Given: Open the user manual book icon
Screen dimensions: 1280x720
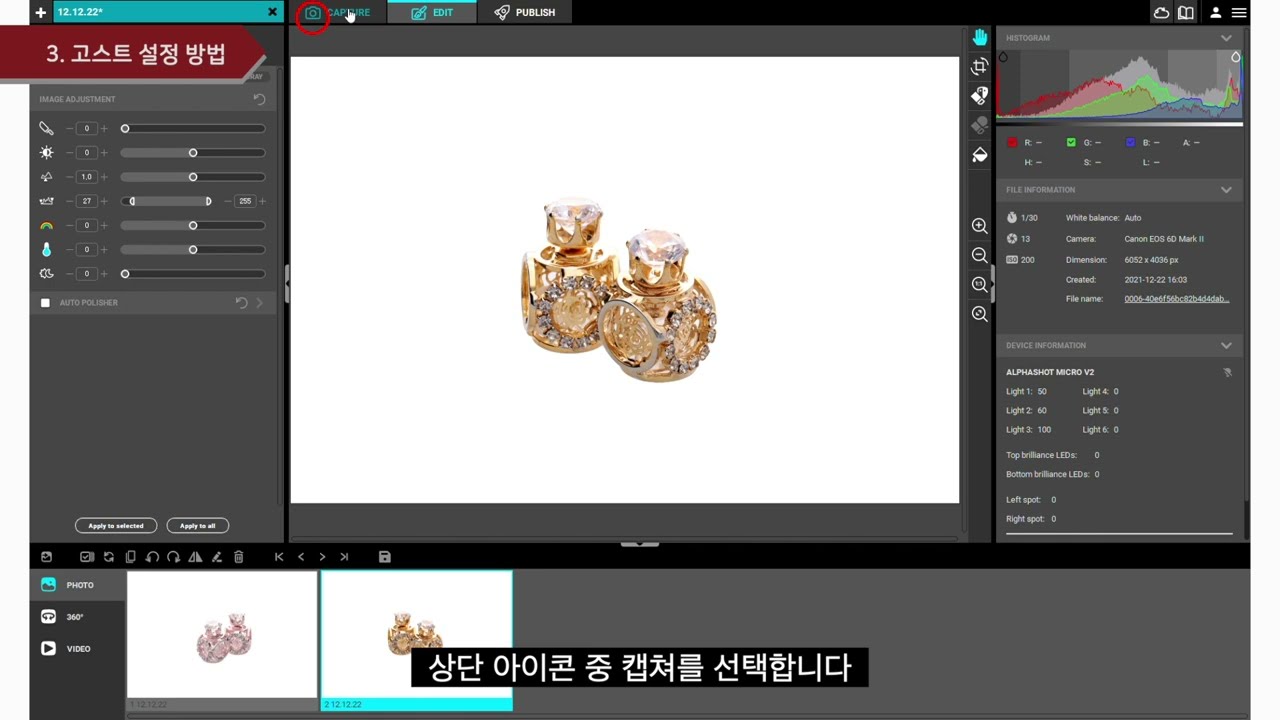Looking at the screenshot, I should coord(1185,12).
